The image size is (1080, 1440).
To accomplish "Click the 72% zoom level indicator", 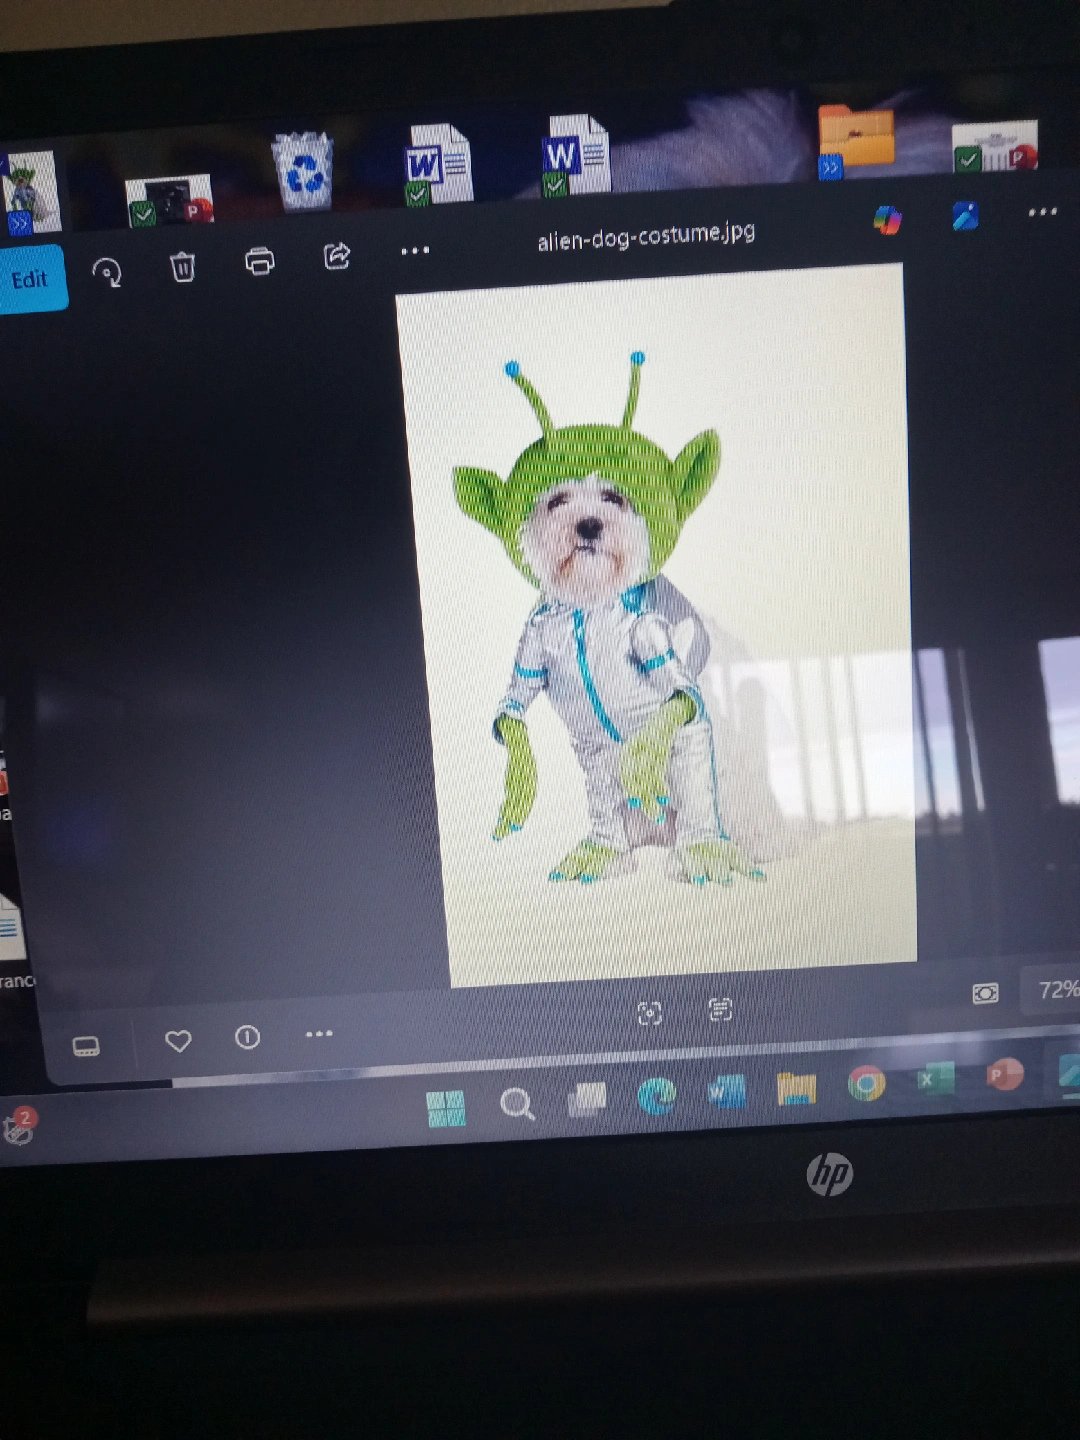I will pos(1056,989).
